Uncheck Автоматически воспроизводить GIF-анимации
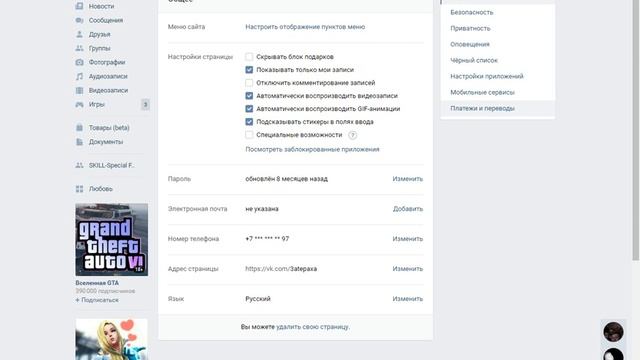Screen dimensions: 640x360 click(x=249, y=109)
